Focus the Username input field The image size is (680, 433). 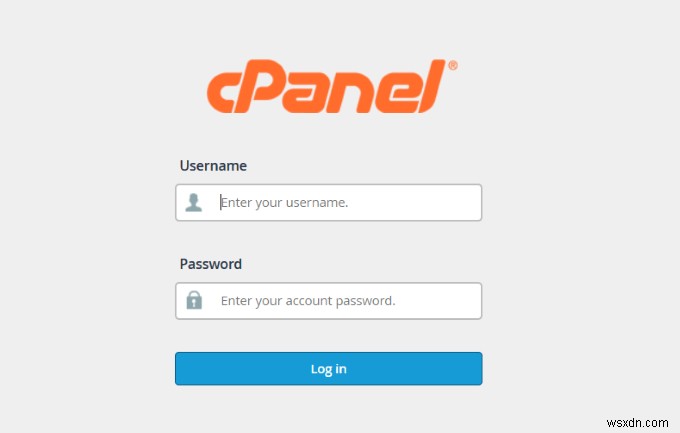pyautogui.click(x=345, y=202)
